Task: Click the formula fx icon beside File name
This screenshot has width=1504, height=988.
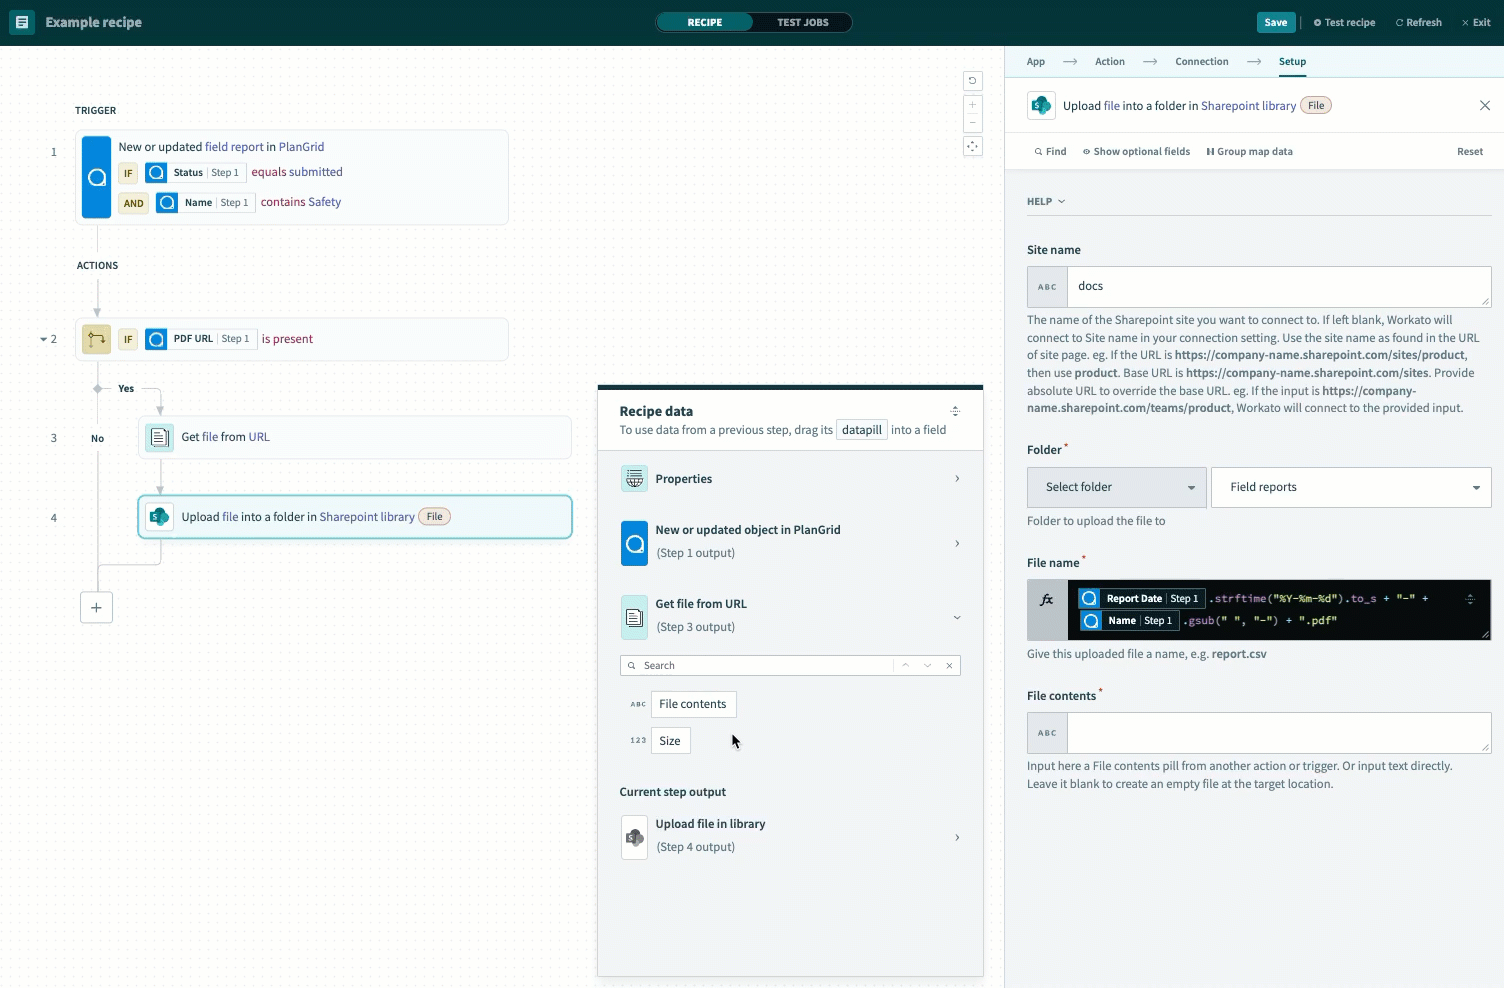Action: click(x=1046, y=599)
